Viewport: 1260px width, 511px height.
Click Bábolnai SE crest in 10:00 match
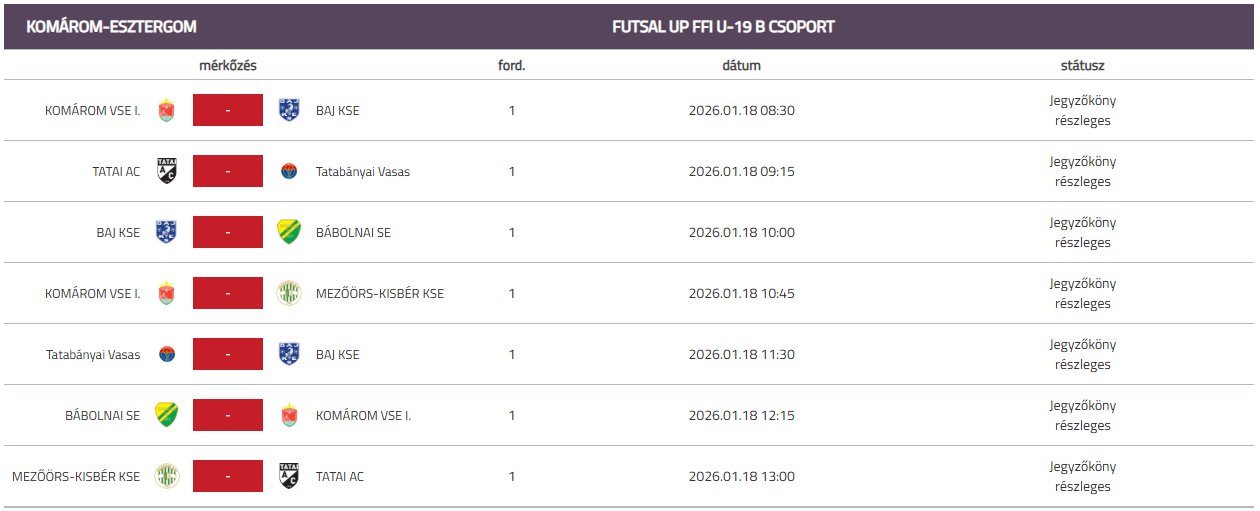tap(289, 232)
